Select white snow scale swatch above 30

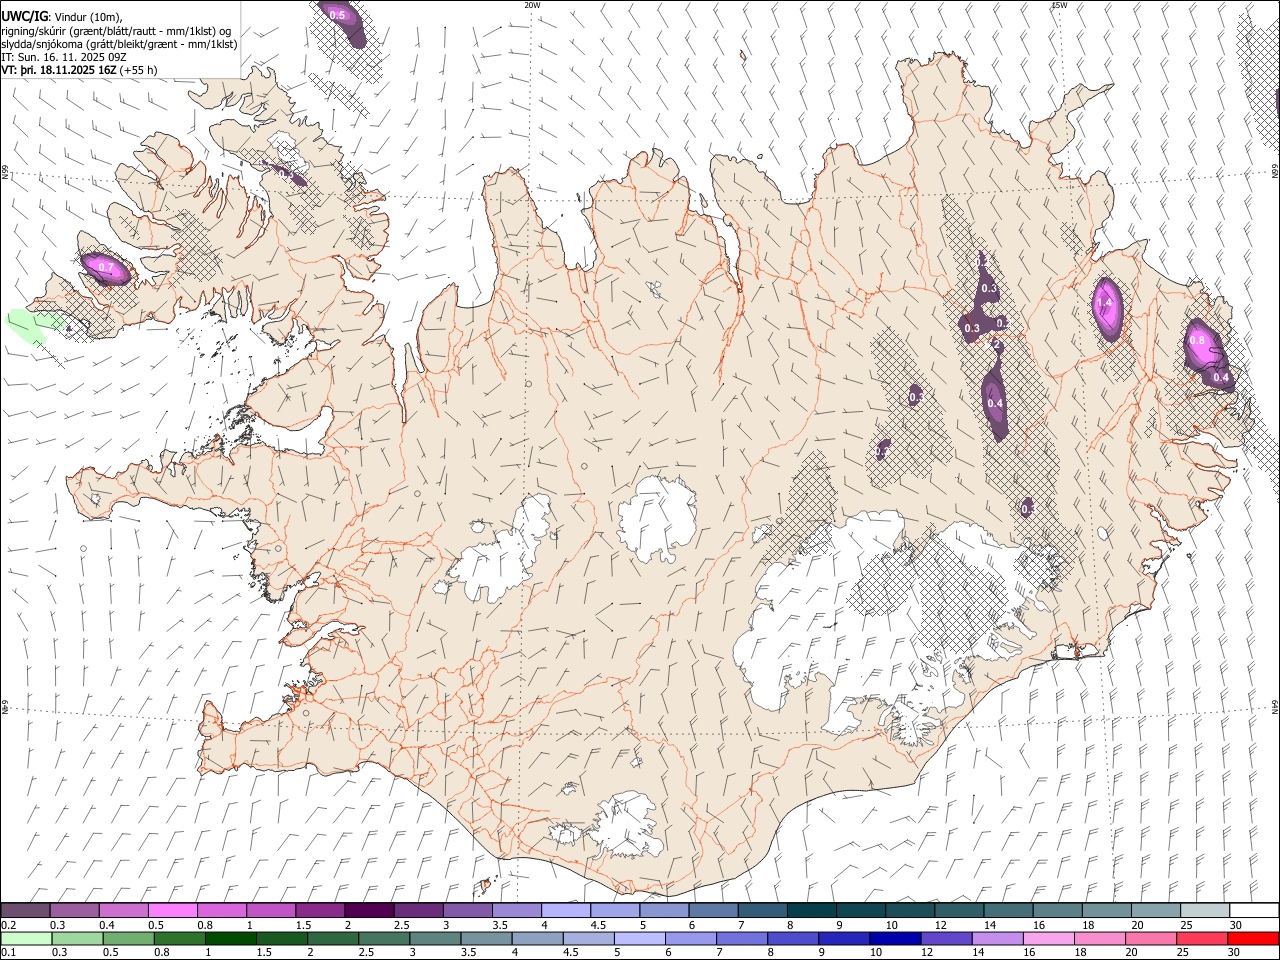(1254, 910)
